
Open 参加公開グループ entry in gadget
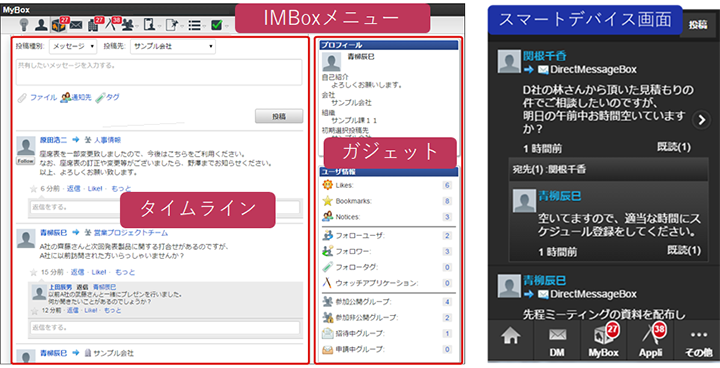[x=363, y=302]
